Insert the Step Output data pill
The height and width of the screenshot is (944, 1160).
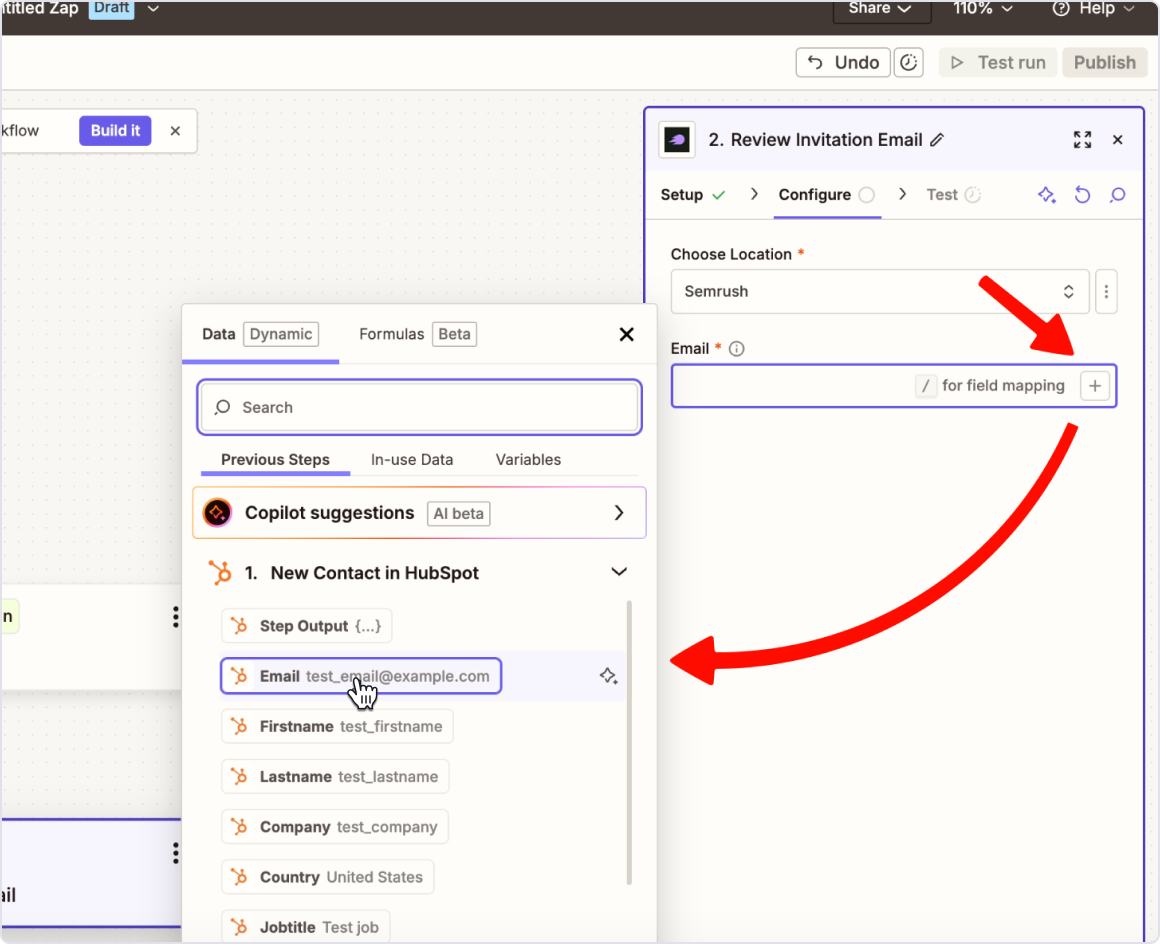tap(307, 626)
